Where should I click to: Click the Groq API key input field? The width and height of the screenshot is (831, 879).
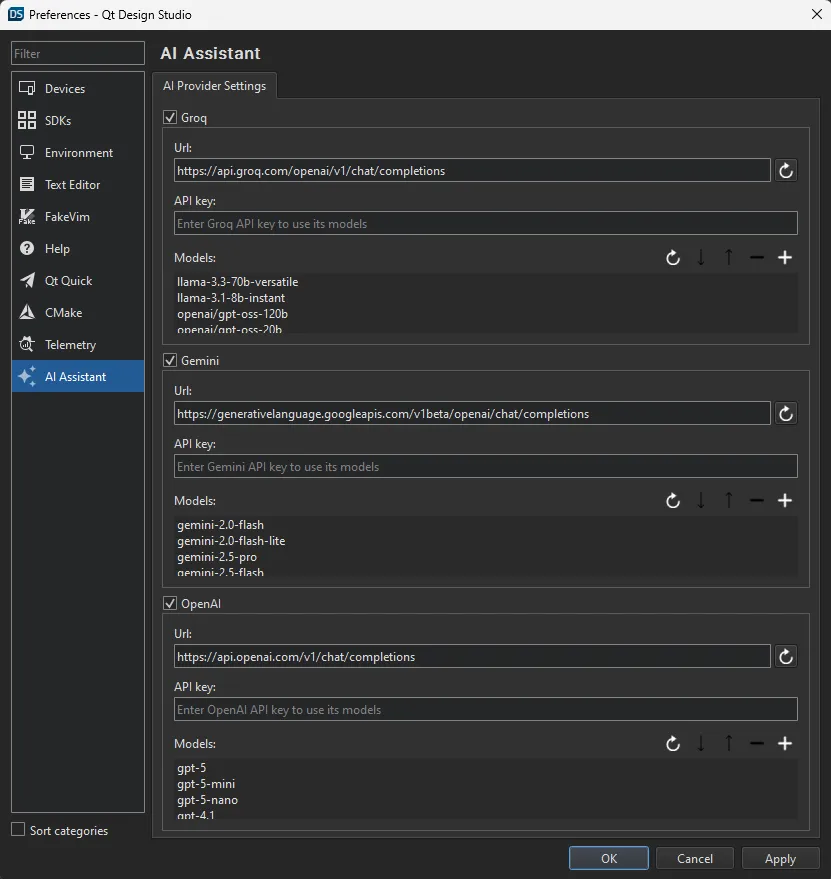[x=485, y=224]
